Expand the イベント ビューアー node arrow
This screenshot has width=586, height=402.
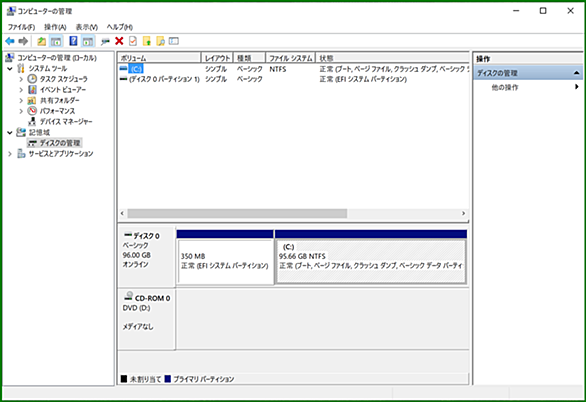[21, 90]
